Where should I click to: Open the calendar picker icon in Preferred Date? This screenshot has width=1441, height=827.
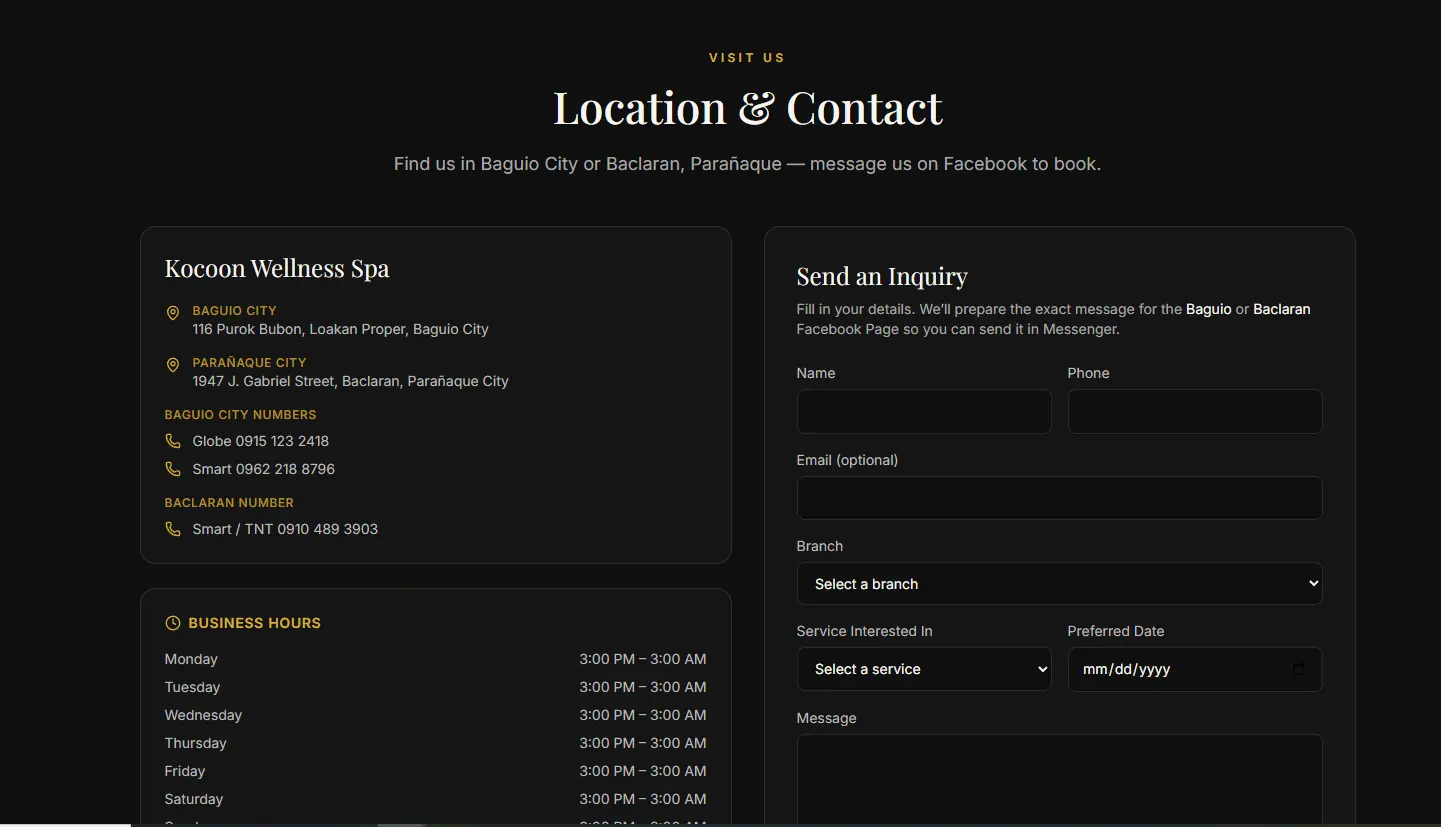point(1299,669)
